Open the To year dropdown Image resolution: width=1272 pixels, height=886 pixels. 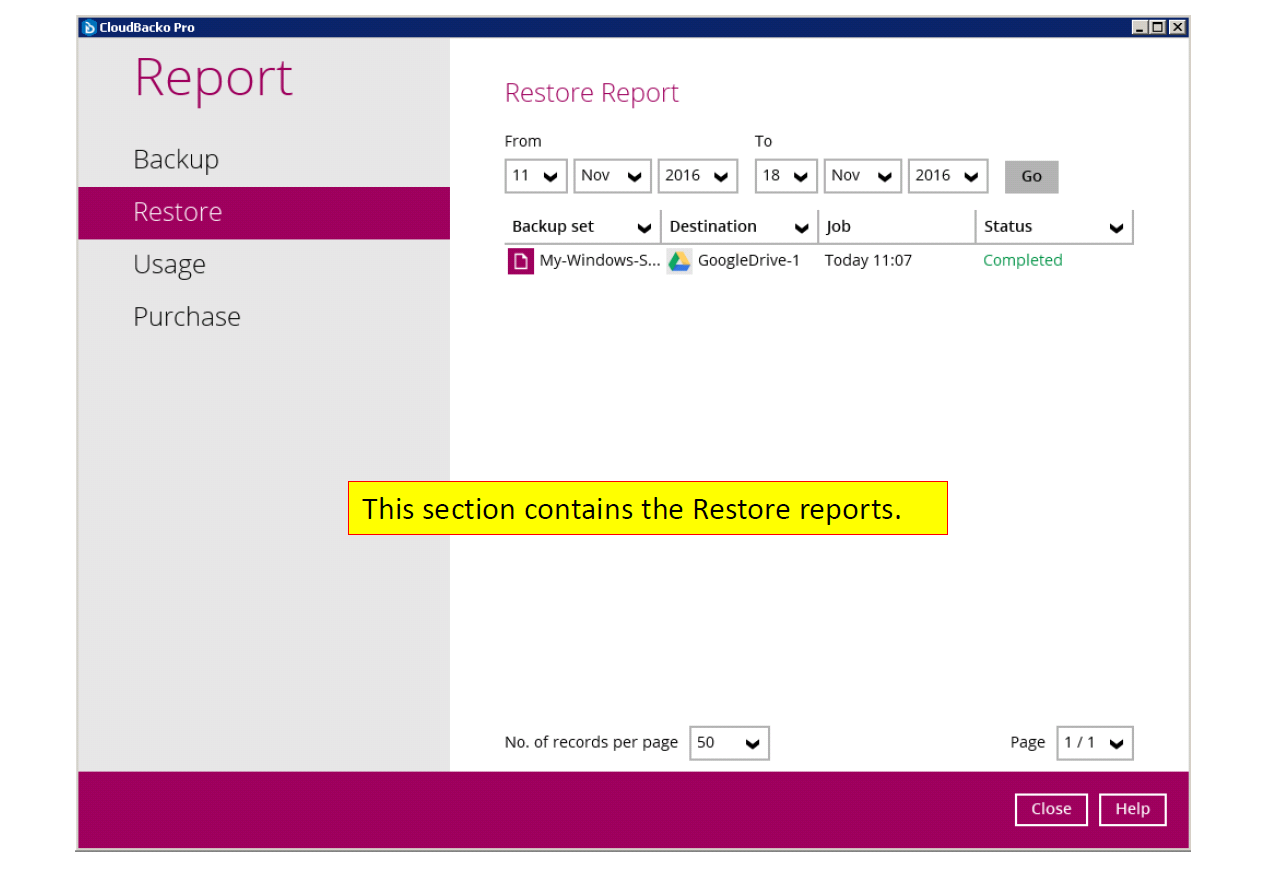pyautogui.click(x=947, y=176)
